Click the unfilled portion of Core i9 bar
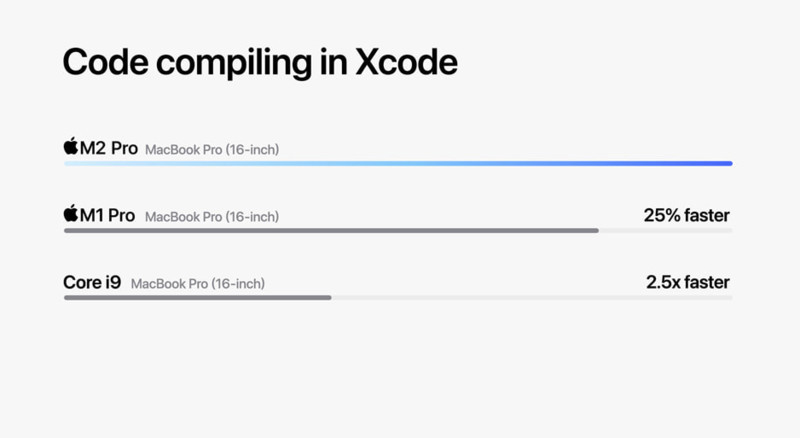 pos(532,298)
